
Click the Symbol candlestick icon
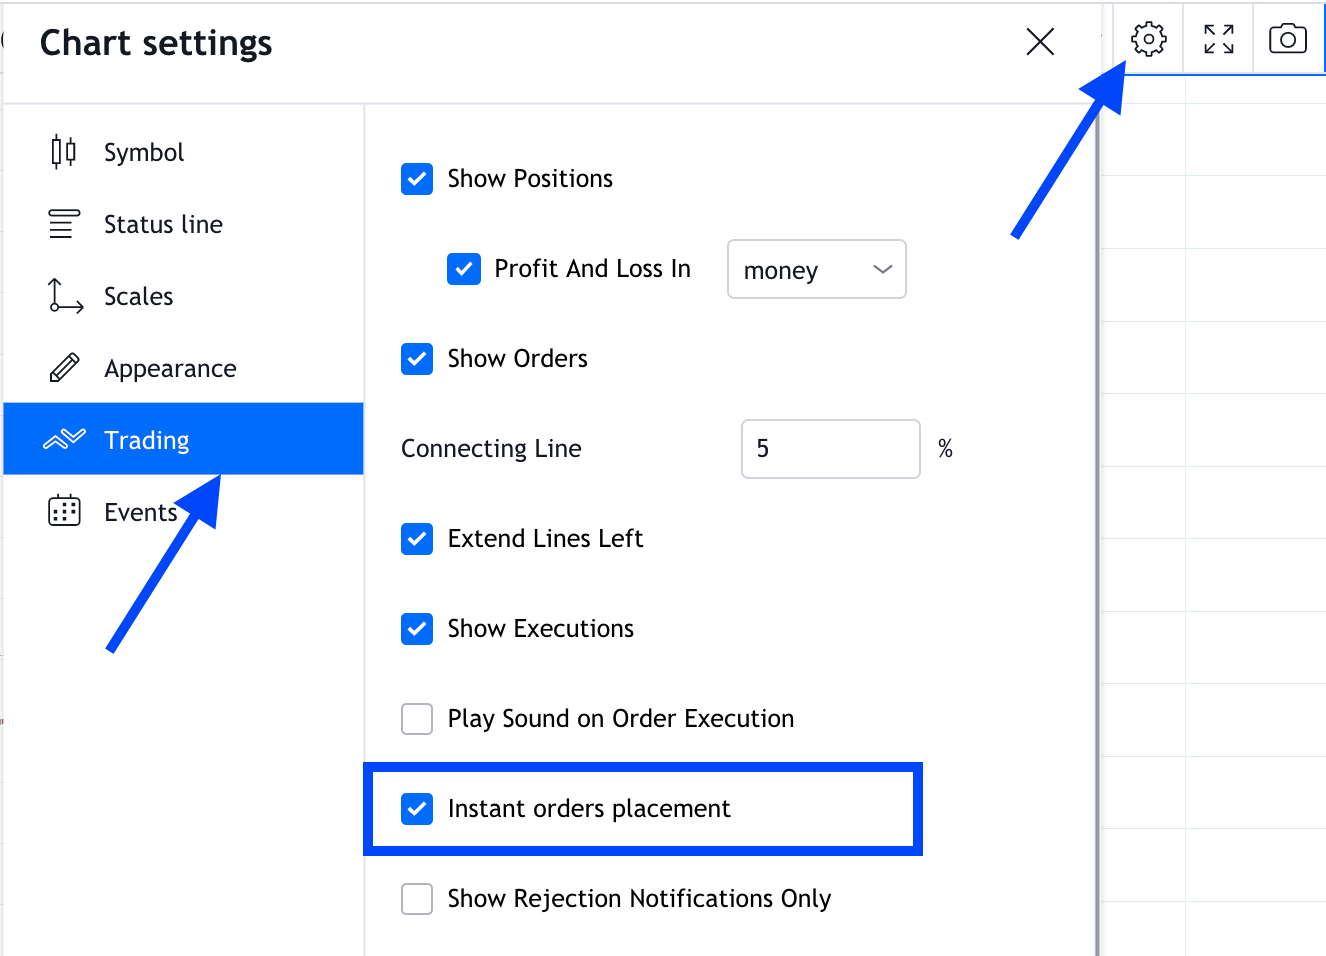[x=63, y=152]
